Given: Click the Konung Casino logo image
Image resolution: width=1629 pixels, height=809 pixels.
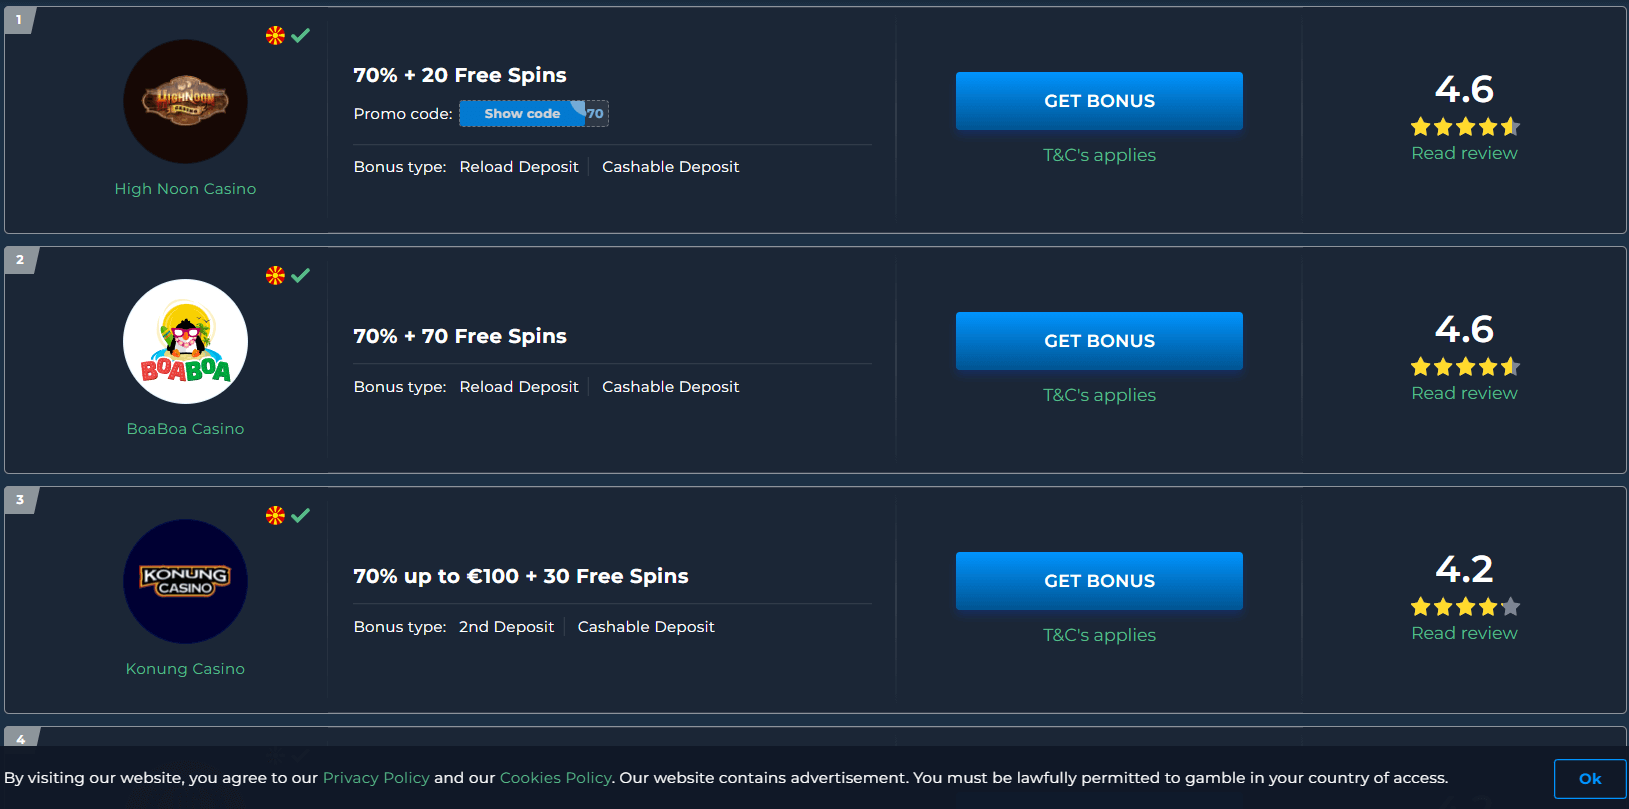Looking at the screenshot, I should tap(185, 581).
